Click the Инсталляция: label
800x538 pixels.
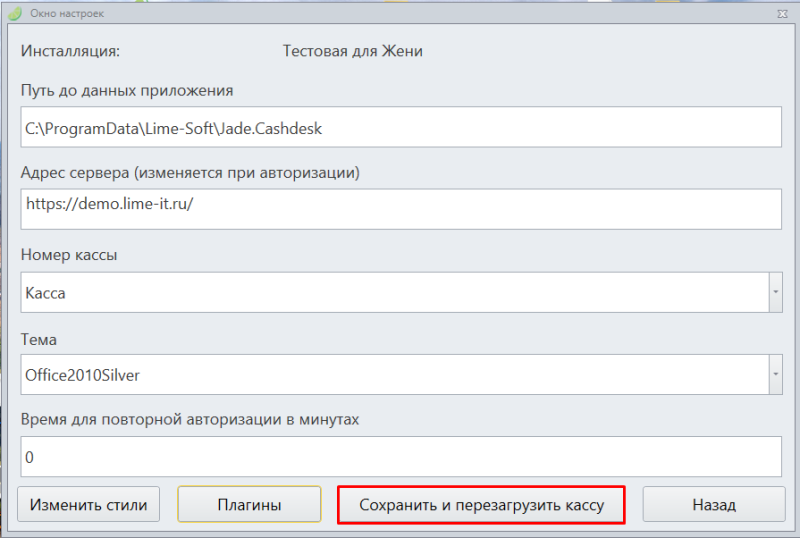[x=70, y=51]
